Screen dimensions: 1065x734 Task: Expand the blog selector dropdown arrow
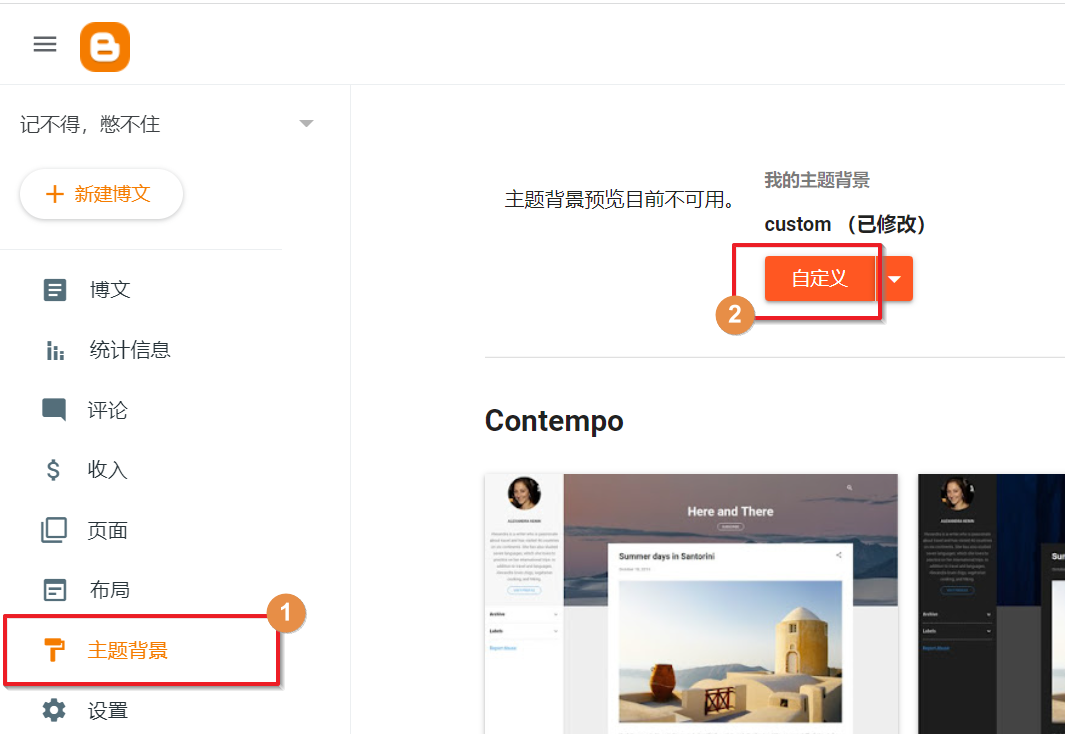coord(307,124)
